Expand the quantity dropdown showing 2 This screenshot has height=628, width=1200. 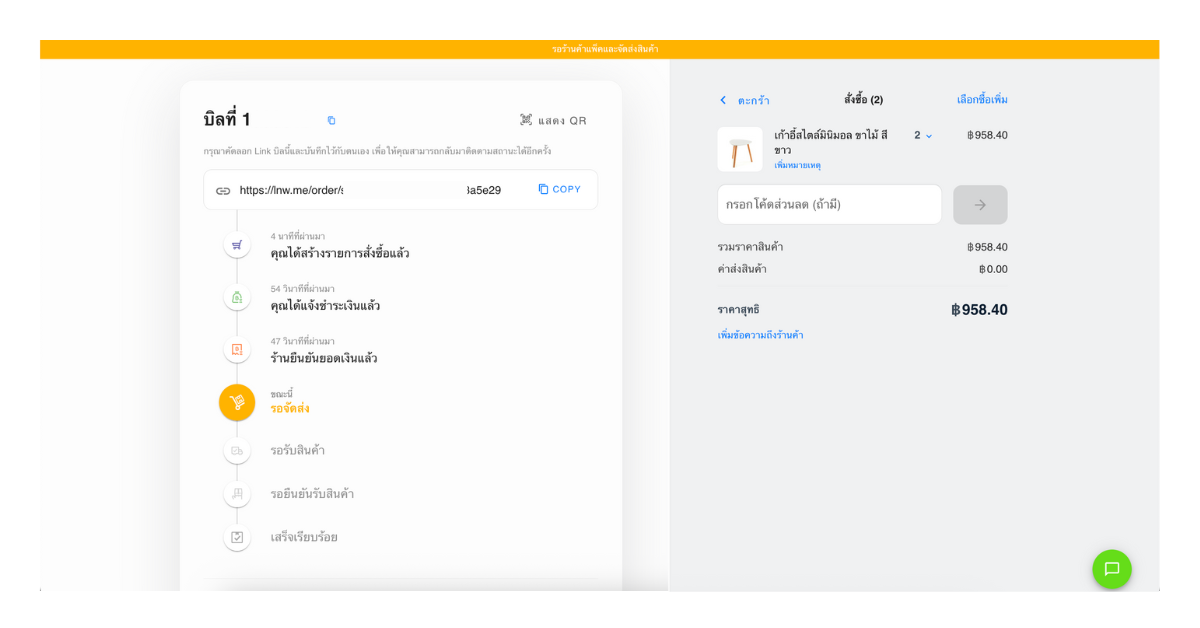[x=923, y=135]
